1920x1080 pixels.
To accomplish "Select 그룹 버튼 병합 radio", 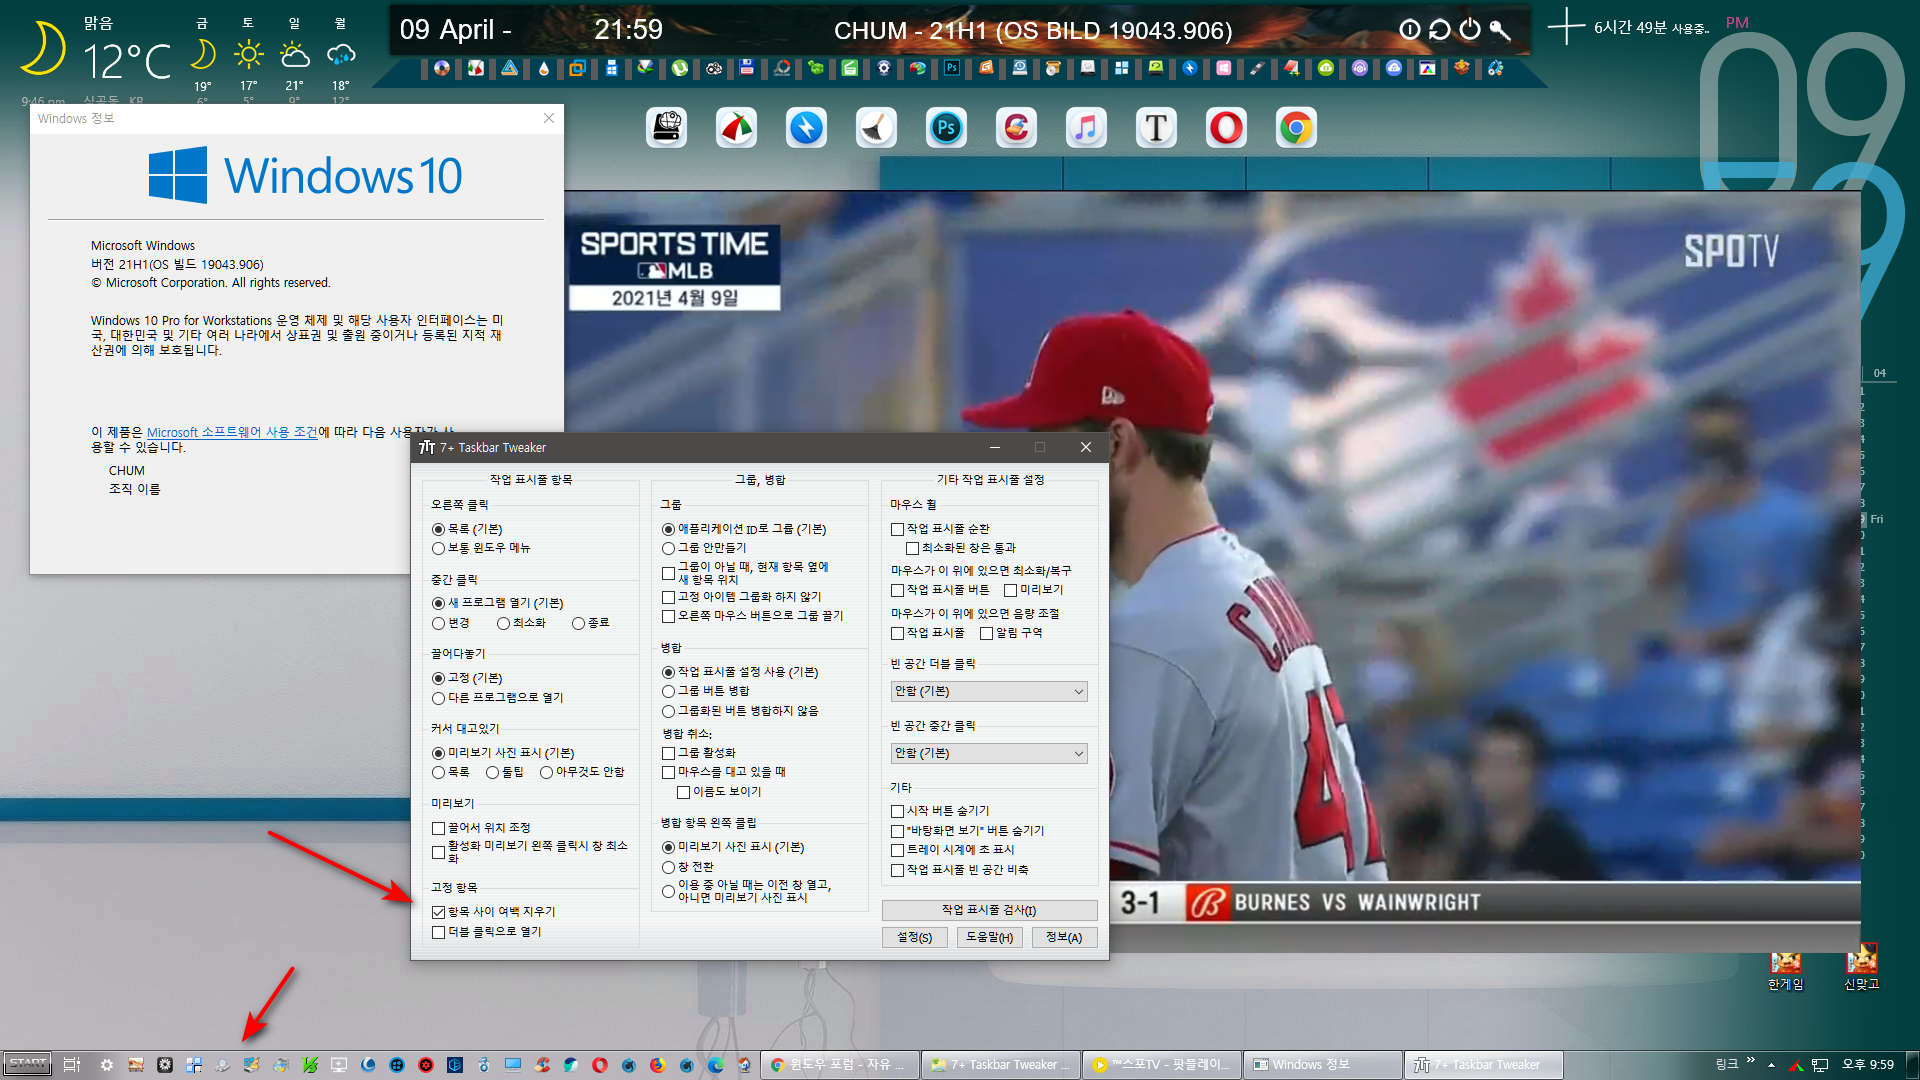I will [x=668, y=691].
